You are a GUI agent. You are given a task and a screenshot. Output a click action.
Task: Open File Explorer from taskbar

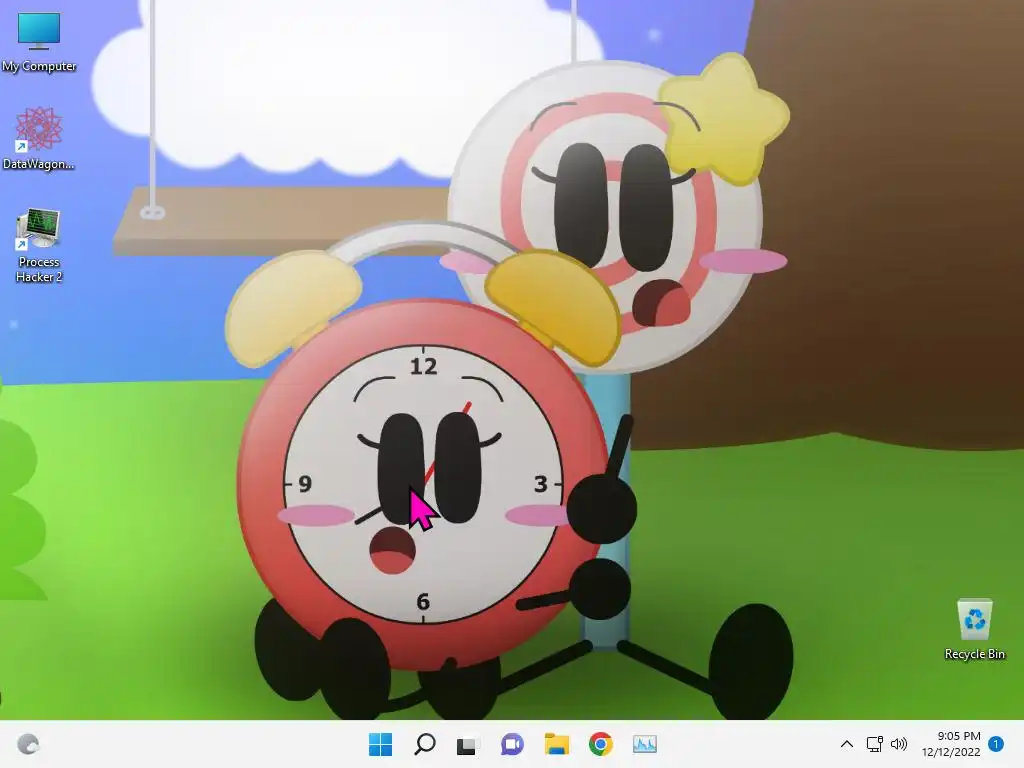coord(556,744)
